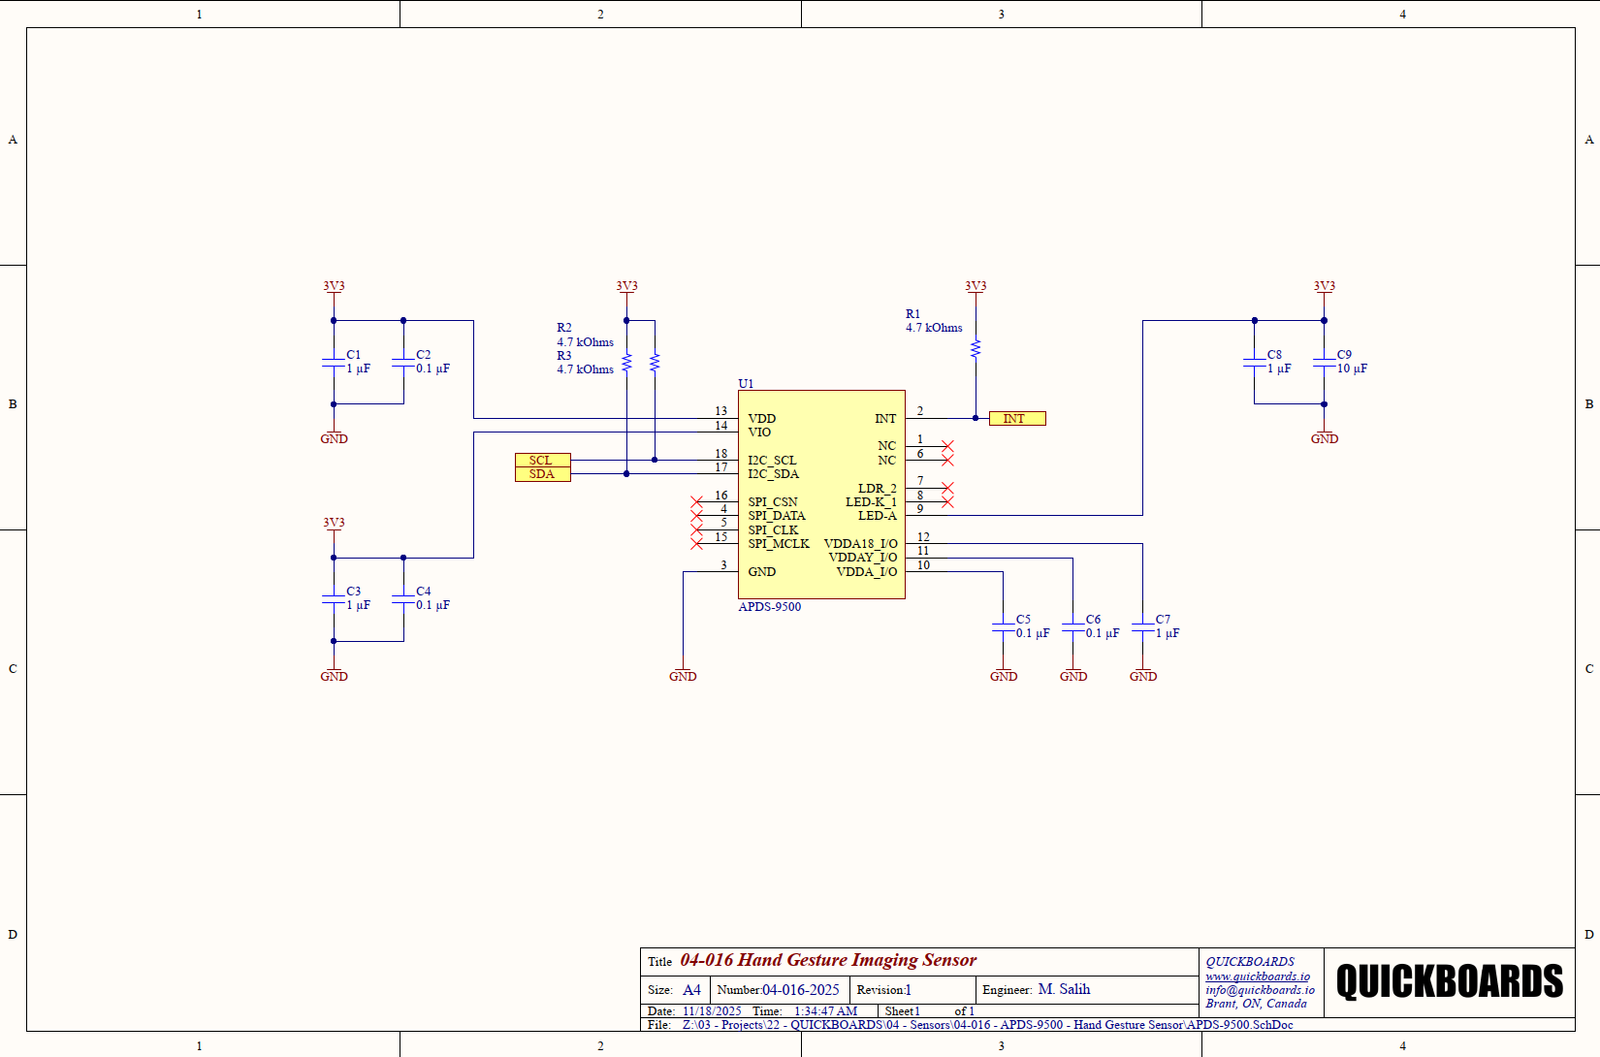Screen dimensions: 1600x1057
Task: Click the title '04-016 Hand Gesture Imaging Sensor'
Action: [x=828, y=960]
